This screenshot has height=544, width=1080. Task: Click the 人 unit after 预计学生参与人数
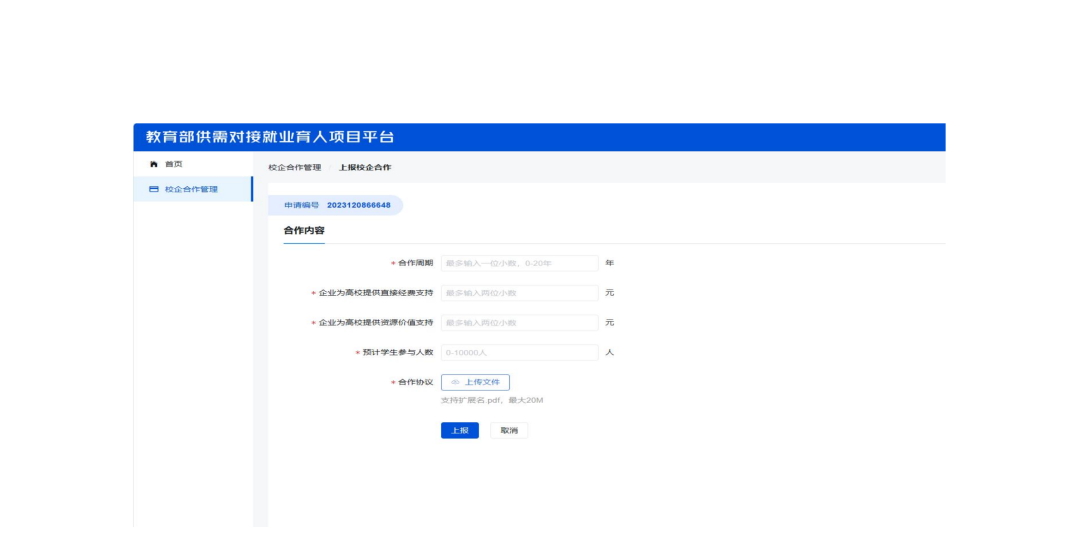pos(610,352)
